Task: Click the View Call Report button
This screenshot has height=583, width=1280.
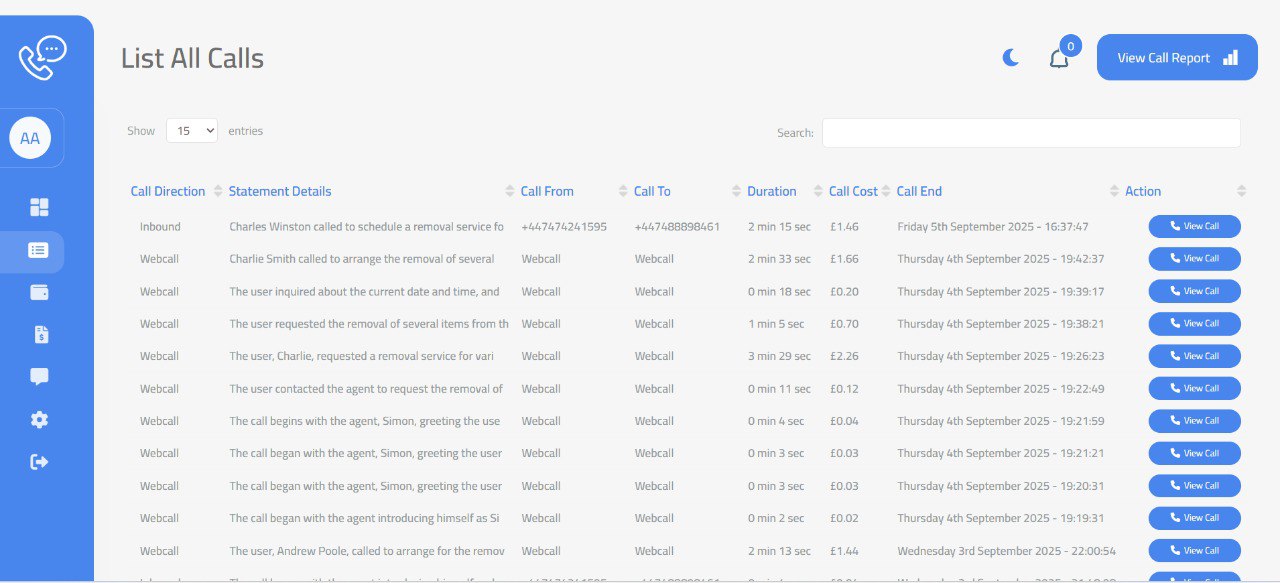Action: pyautogui.click(x=1177, y=57)
